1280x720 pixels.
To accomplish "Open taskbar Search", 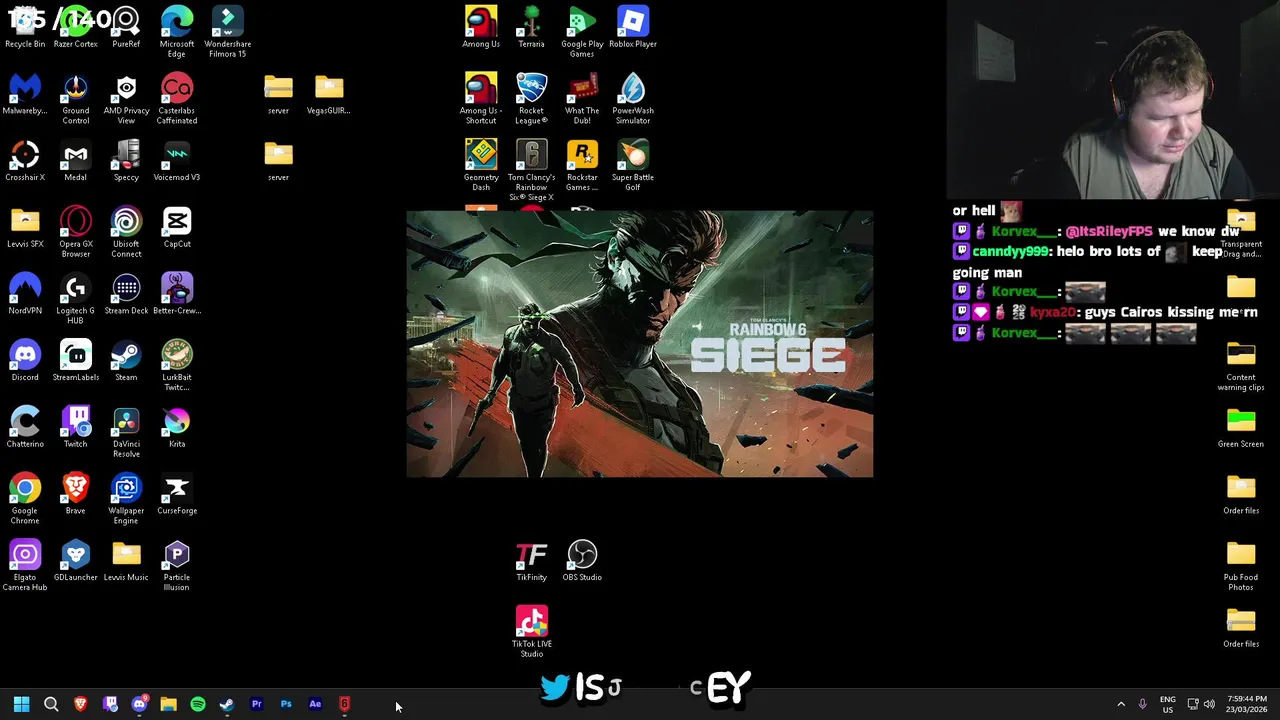I will coord(51,704).
